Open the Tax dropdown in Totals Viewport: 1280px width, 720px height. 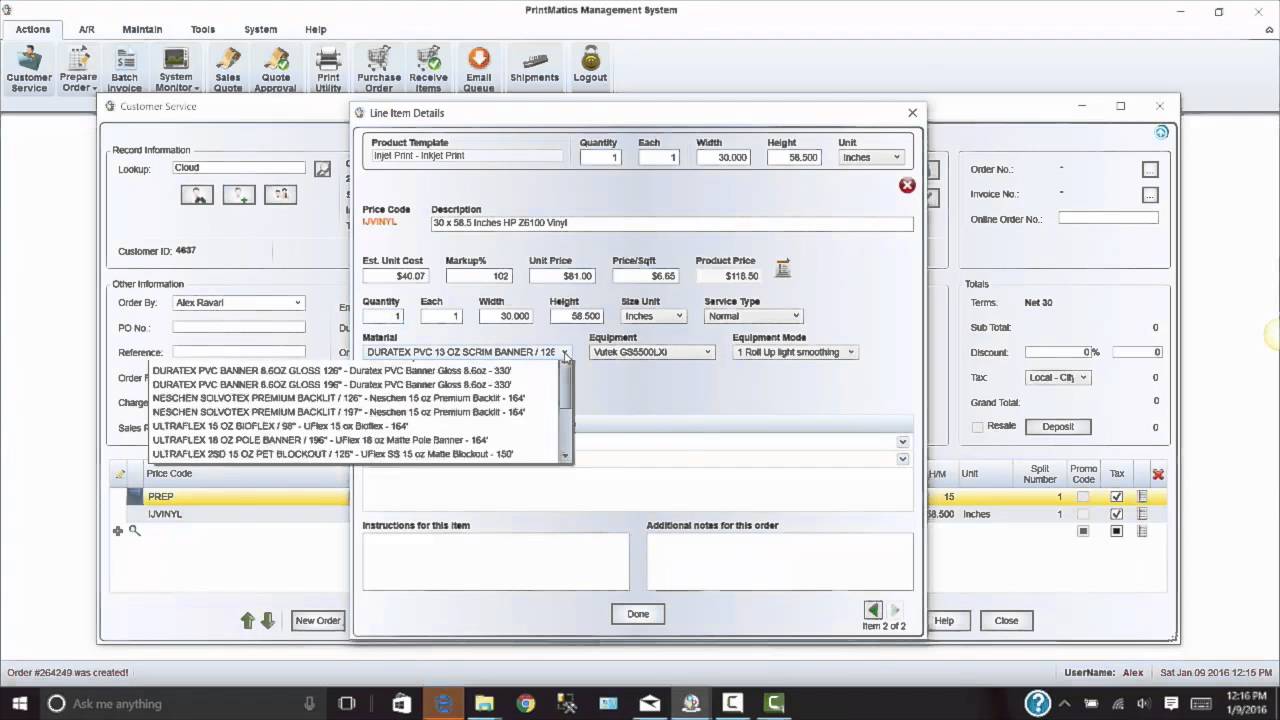click(x=1058, y=377)
